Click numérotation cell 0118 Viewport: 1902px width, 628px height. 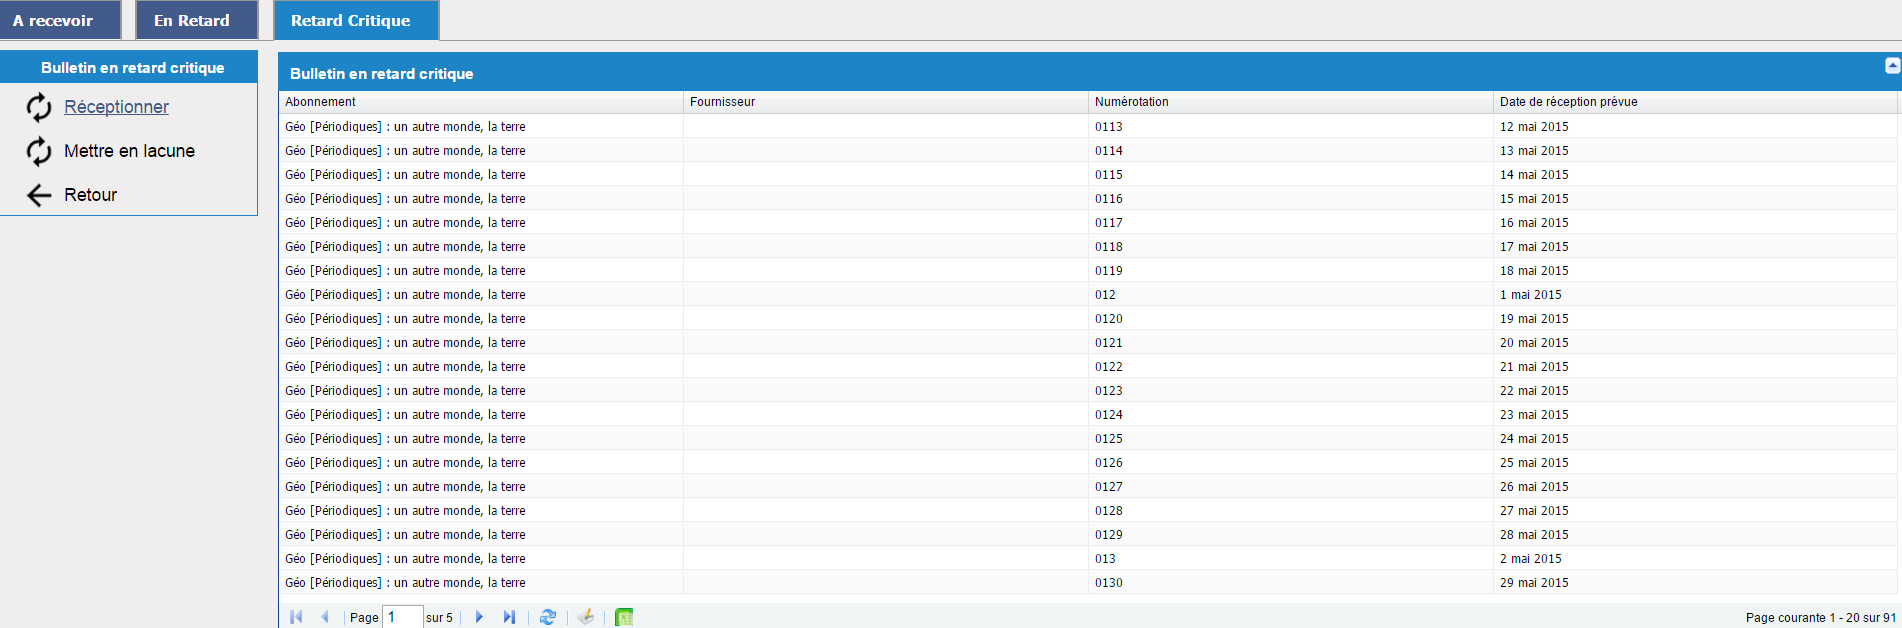pos(1291,247)
